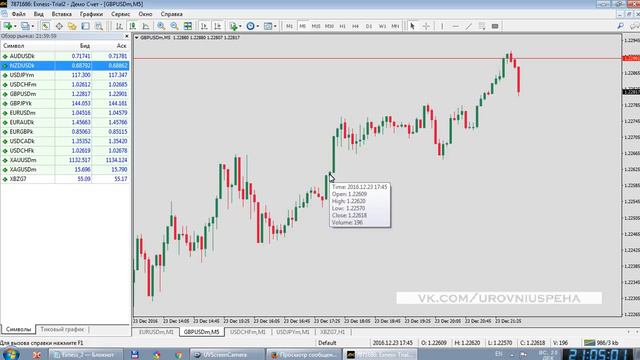640x360 pixels.
Task: Open the Окно menu
Action: pos(145,14)
